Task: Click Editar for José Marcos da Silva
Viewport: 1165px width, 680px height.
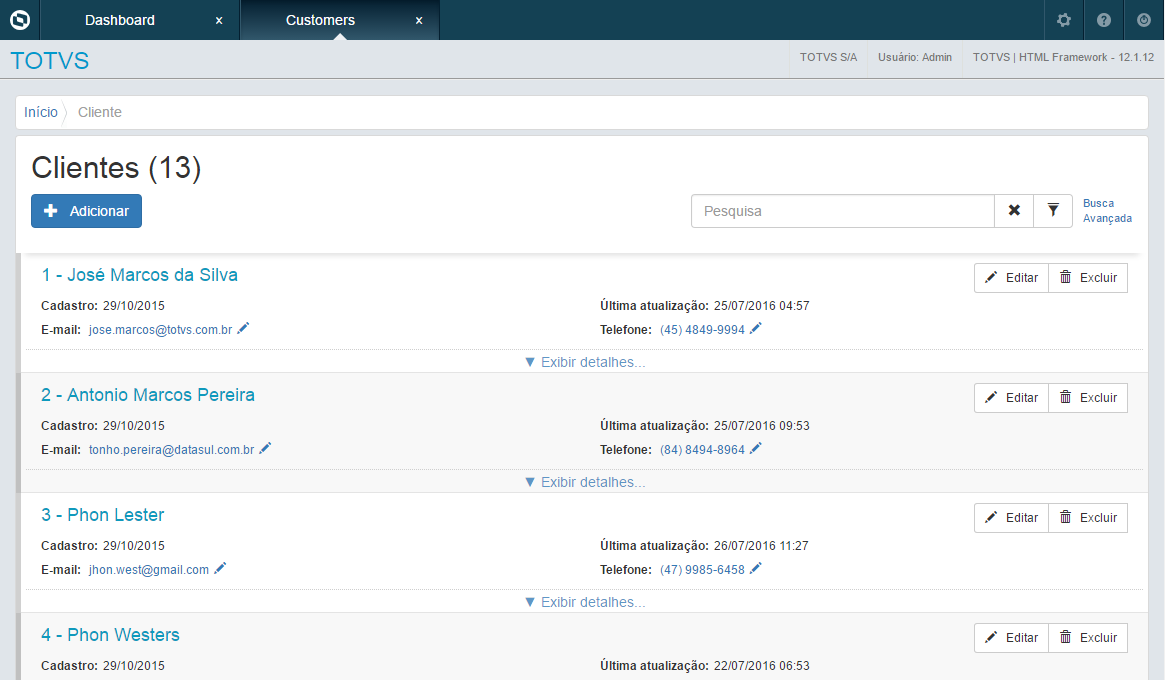Action: click(x=1011, y=278)
